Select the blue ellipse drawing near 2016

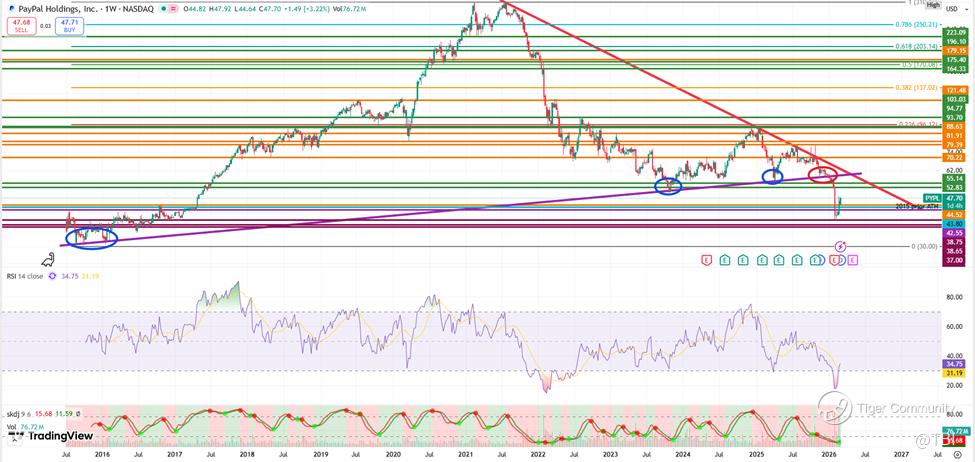tap(91, 239)
